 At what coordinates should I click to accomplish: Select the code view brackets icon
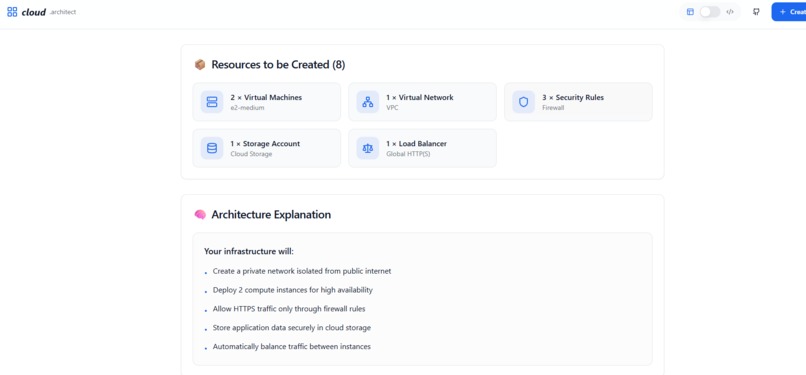coord(730,12)
